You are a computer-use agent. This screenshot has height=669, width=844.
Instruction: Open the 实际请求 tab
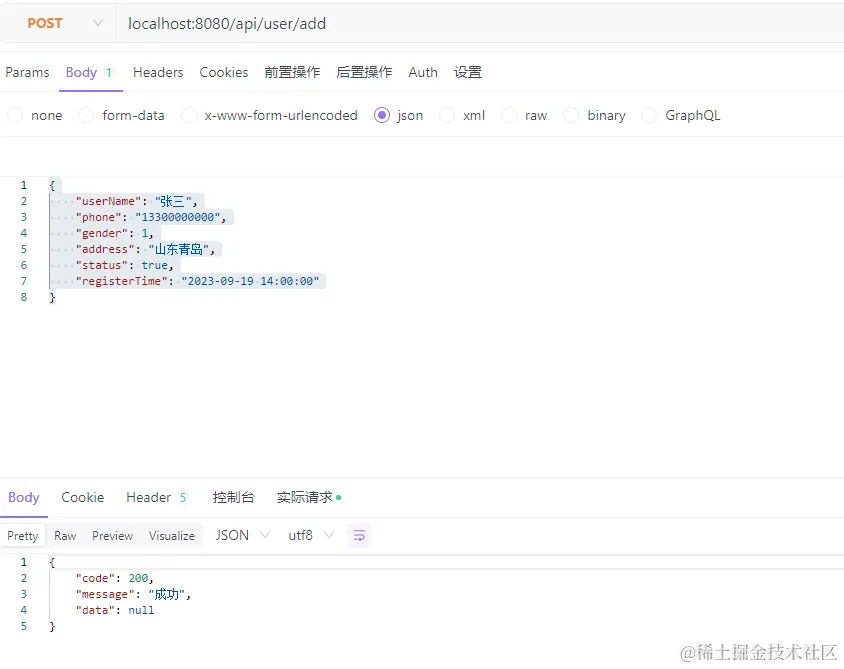coord(308,497)
